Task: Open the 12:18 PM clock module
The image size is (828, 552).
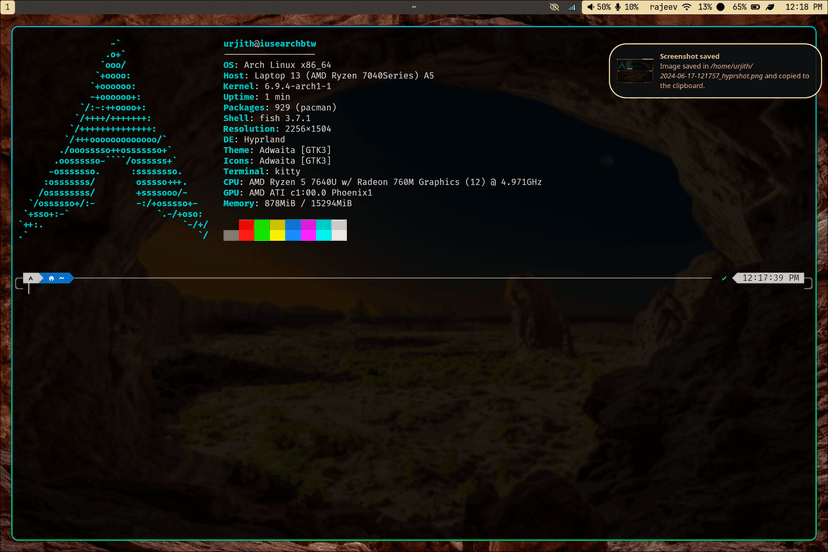Action: pos(804,7)
